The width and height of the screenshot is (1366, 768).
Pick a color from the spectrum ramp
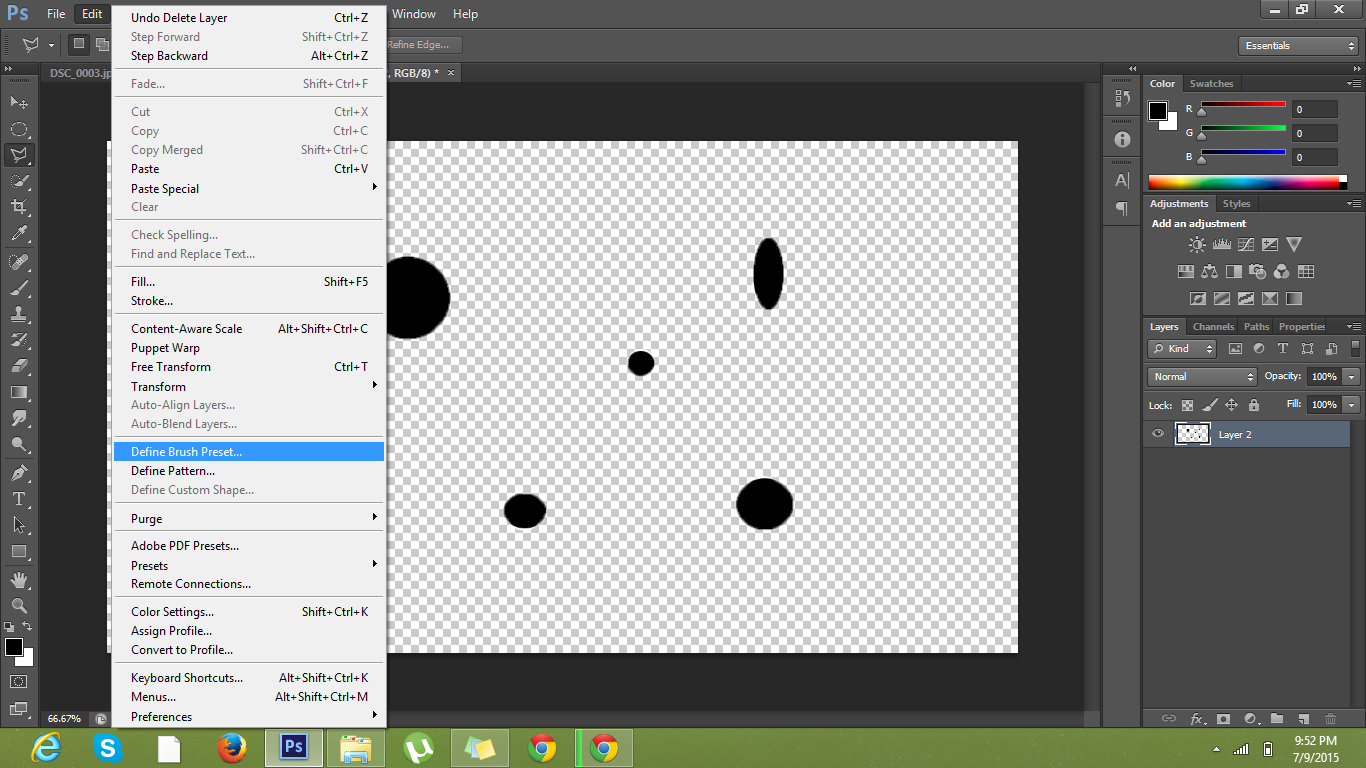[1243, 182]
